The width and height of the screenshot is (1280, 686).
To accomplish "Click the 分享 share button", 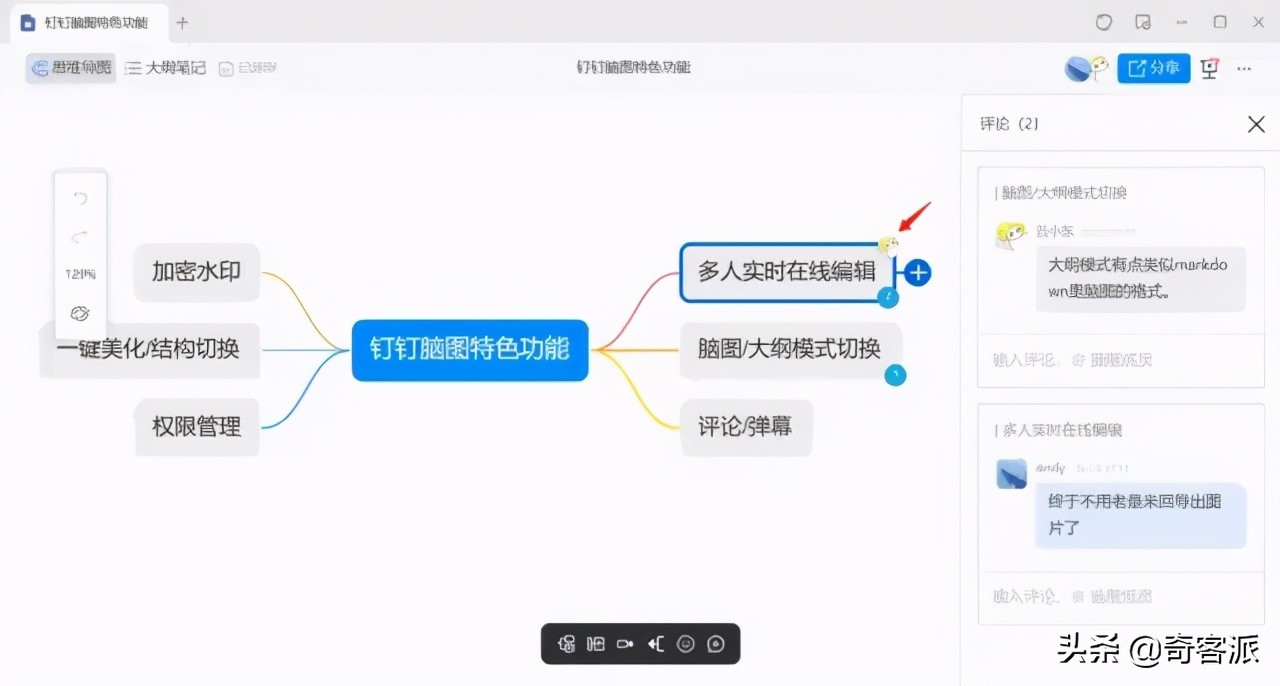I will (x=1154, y=68).
